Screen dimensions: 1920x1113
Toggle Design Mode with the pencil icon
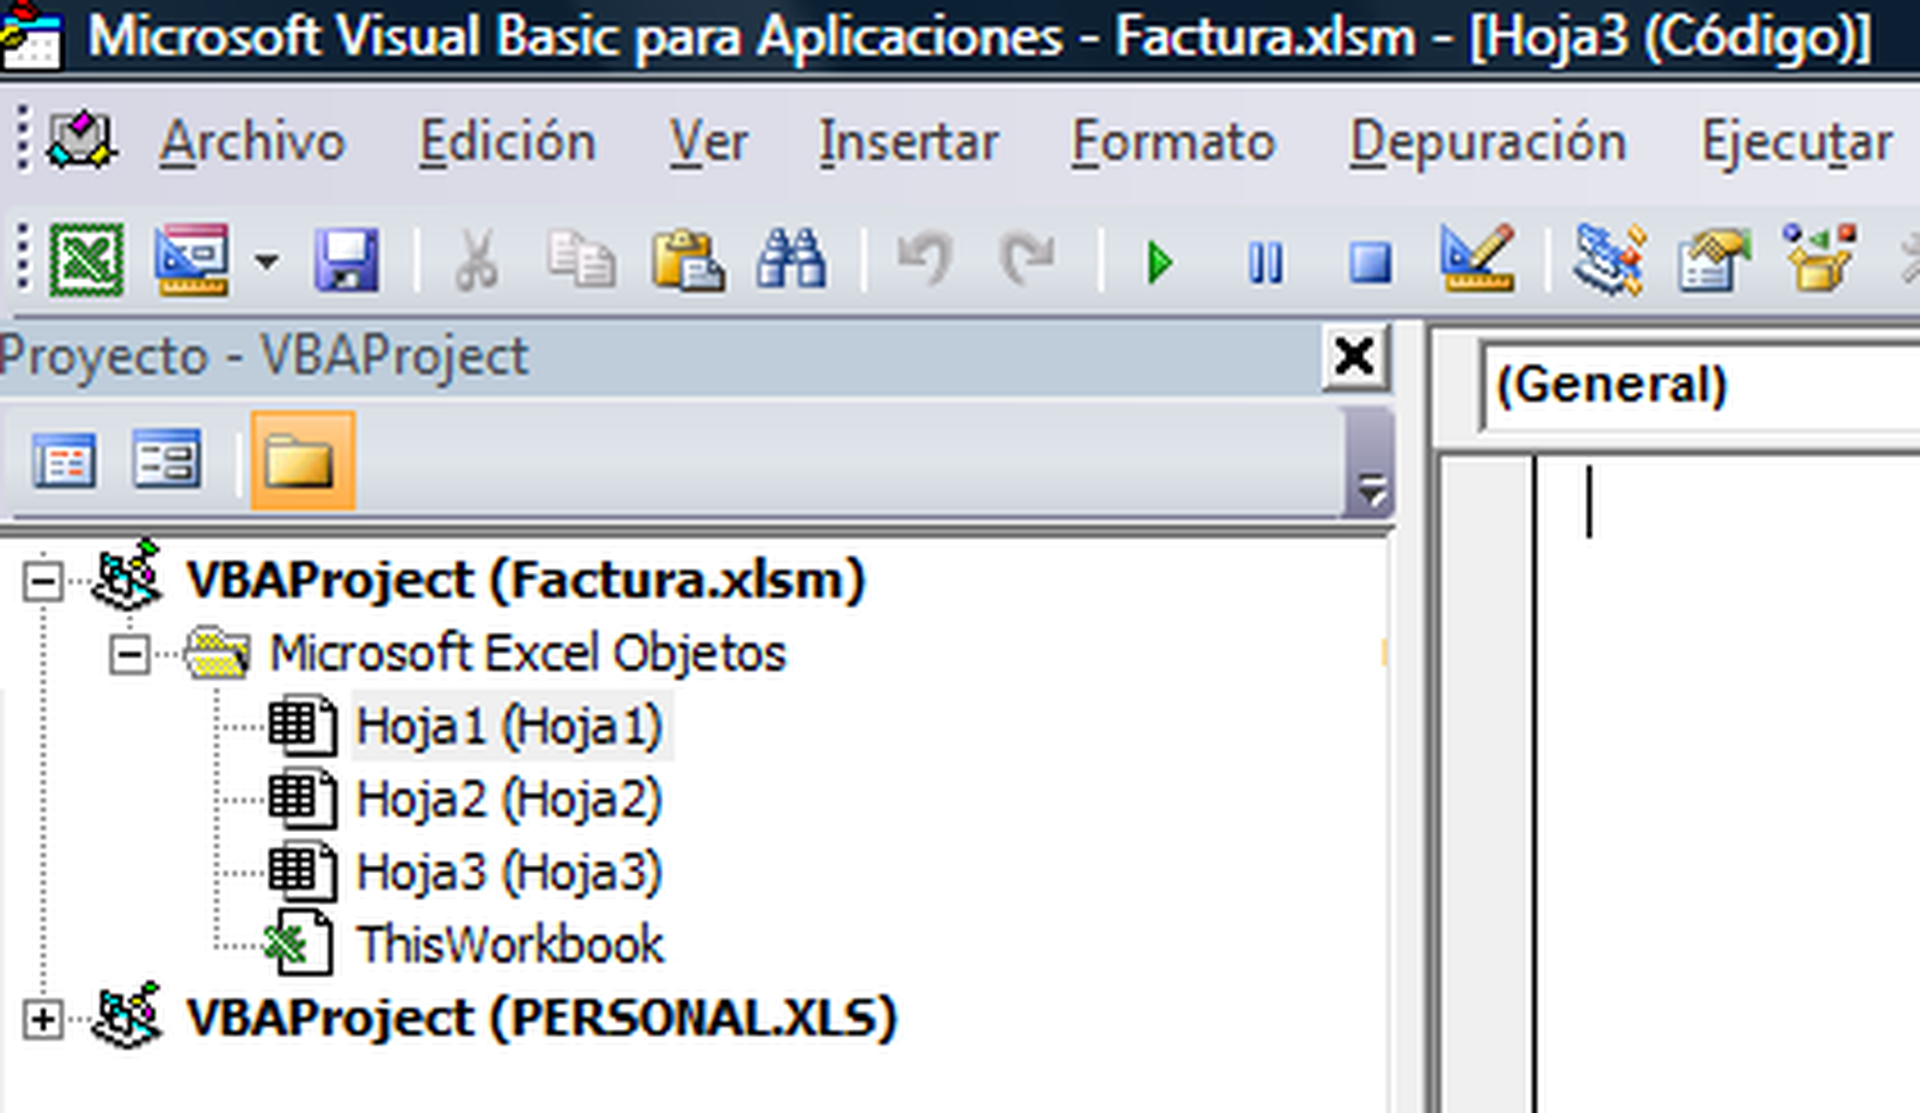(x=1480, y=262)
